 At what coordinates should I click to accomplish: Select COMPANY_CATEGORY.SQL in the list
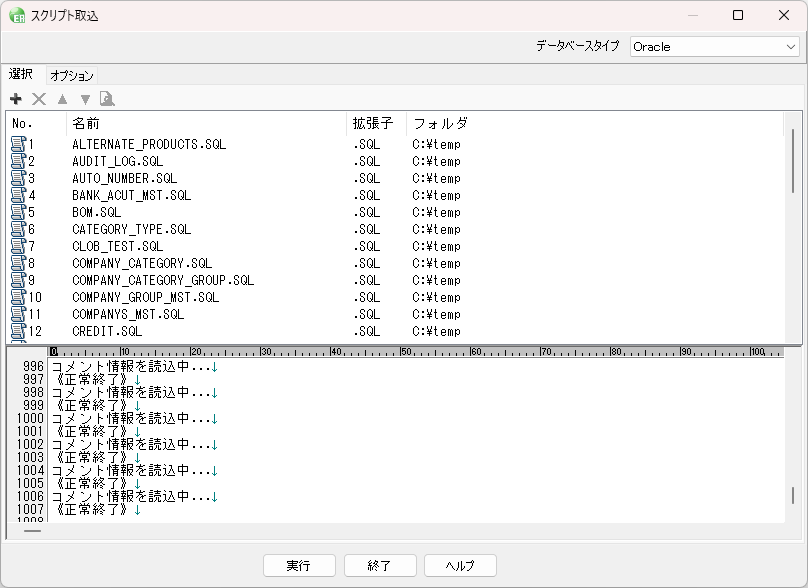142,263
